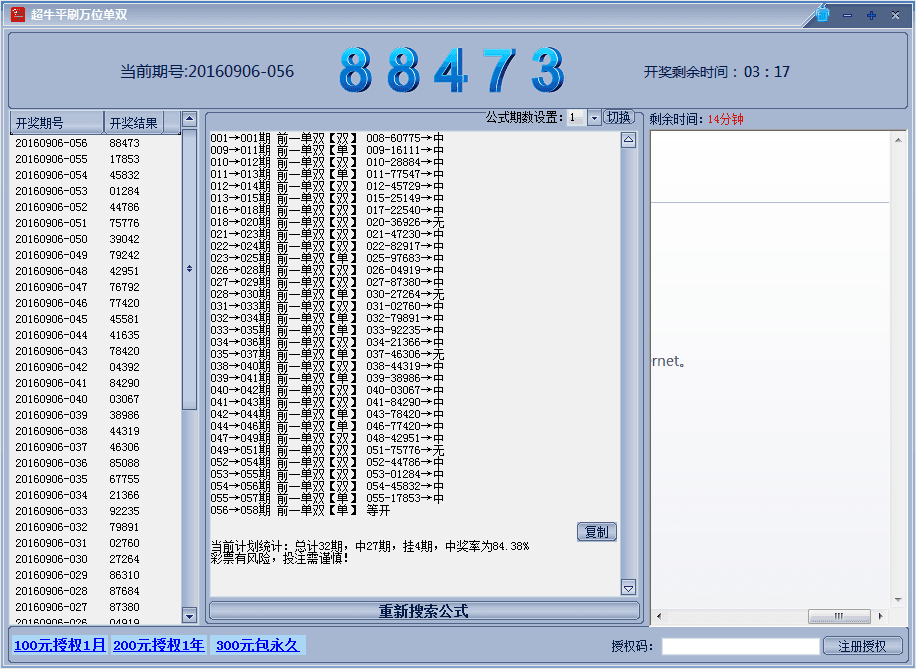Select row 20160906-048
The image size is (916, 669).
(x=95, y=271)
